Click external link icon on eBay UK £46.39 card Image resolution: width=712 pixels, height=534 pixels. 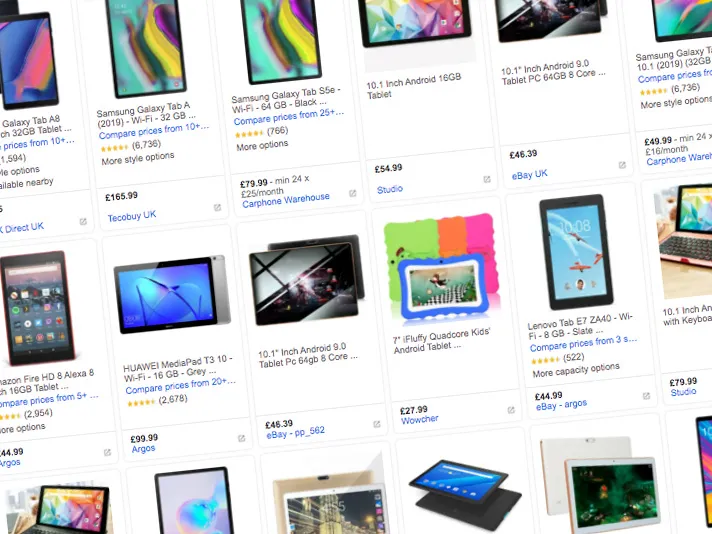tap(622, 165)
